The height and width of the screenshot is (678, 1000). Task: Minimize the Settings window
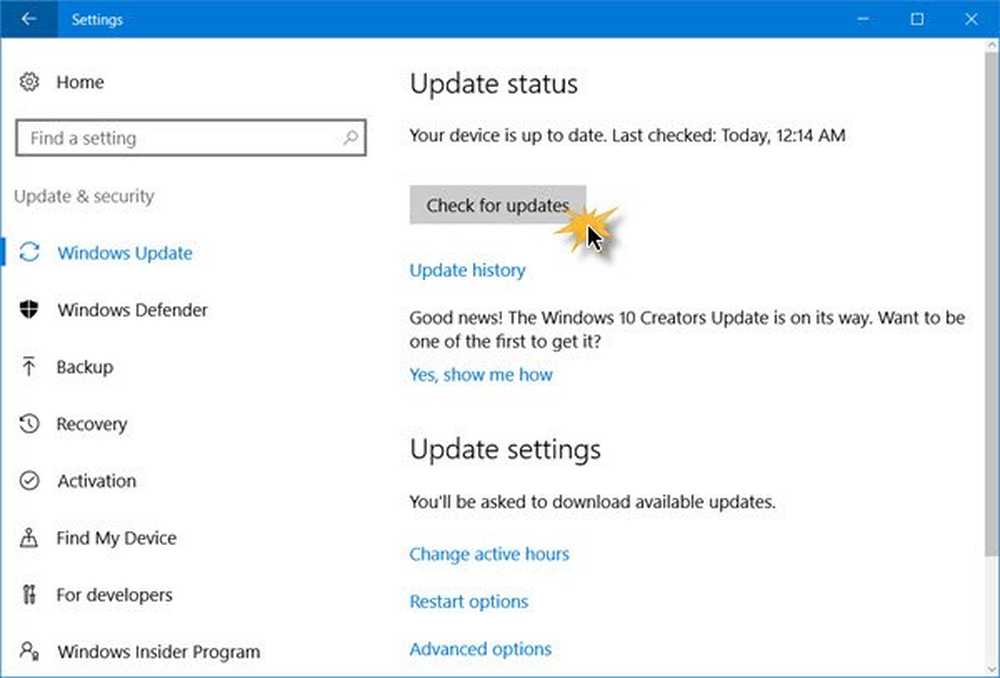pyautogui.click(x=863, y=19)
